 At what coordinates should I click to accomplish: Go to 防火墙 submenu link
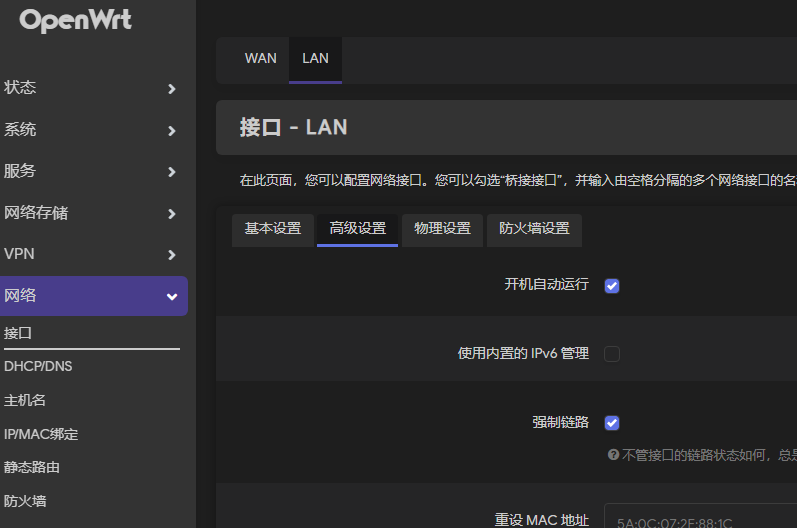click(x=25, y=502)
